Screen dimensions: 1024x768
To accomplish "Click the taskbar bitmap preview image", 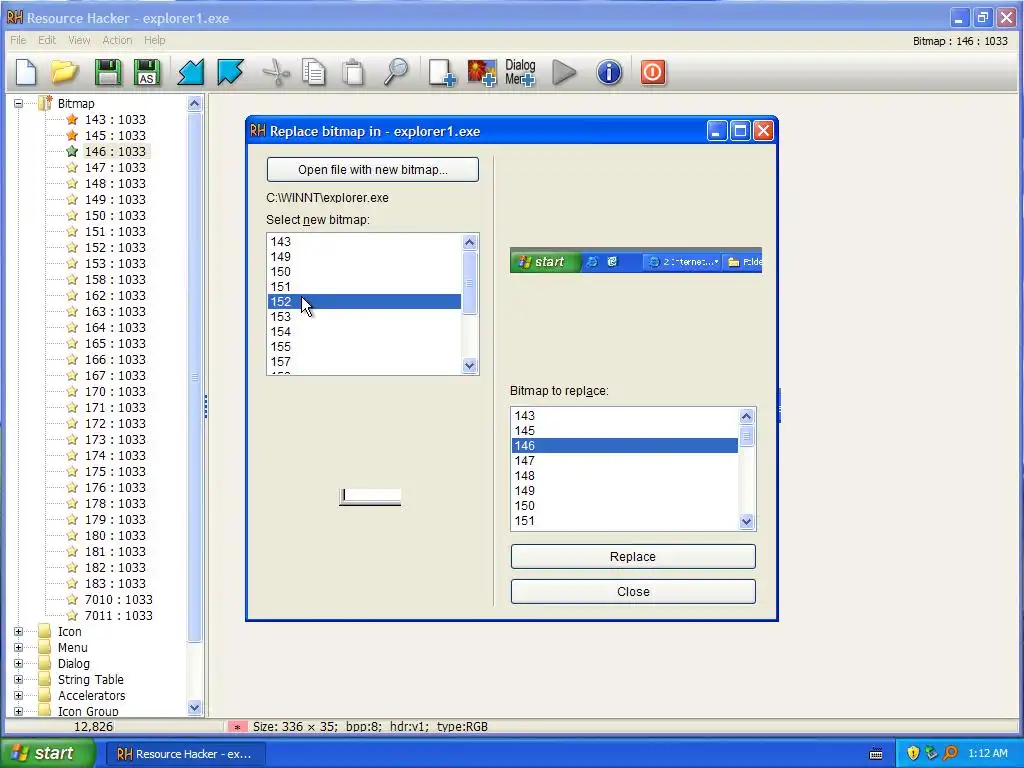I will [635, 261].
